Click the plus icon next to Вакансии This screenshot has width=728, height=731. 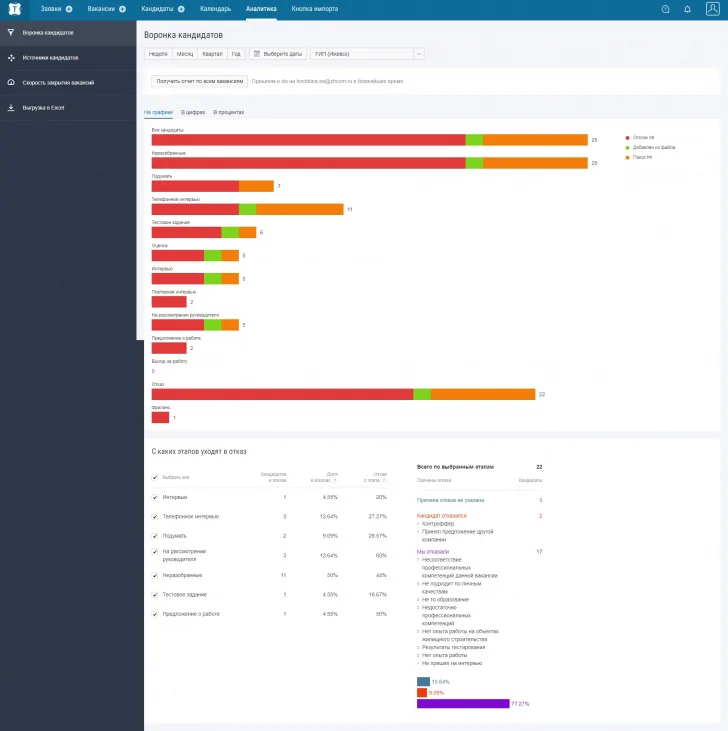point(122,9)
